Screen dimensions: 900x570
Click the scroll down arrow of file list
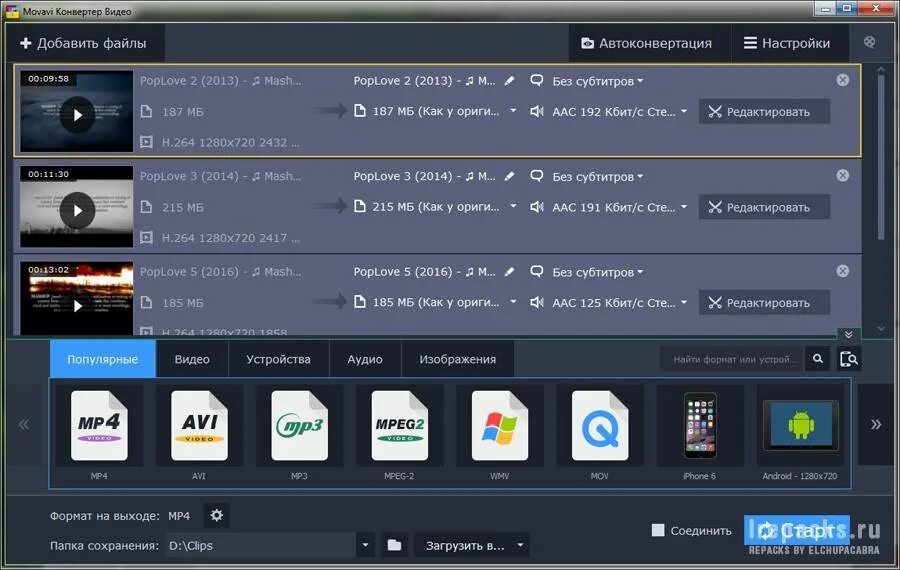881,329
